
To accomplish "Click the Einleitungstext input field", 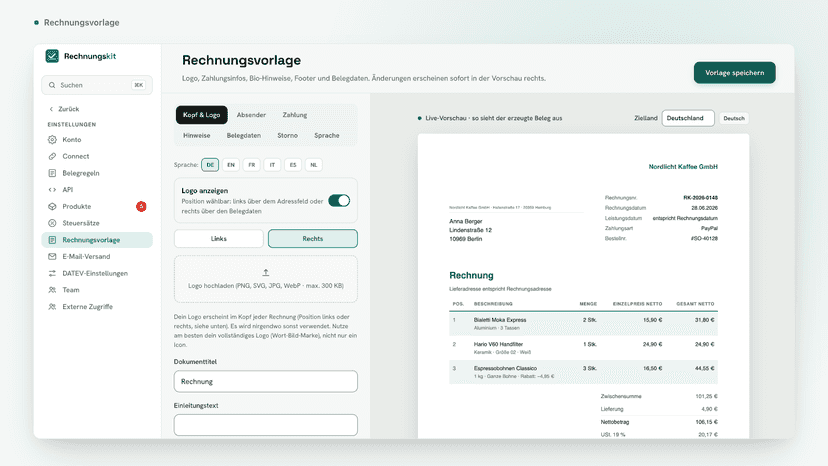I will pos(266,425).
